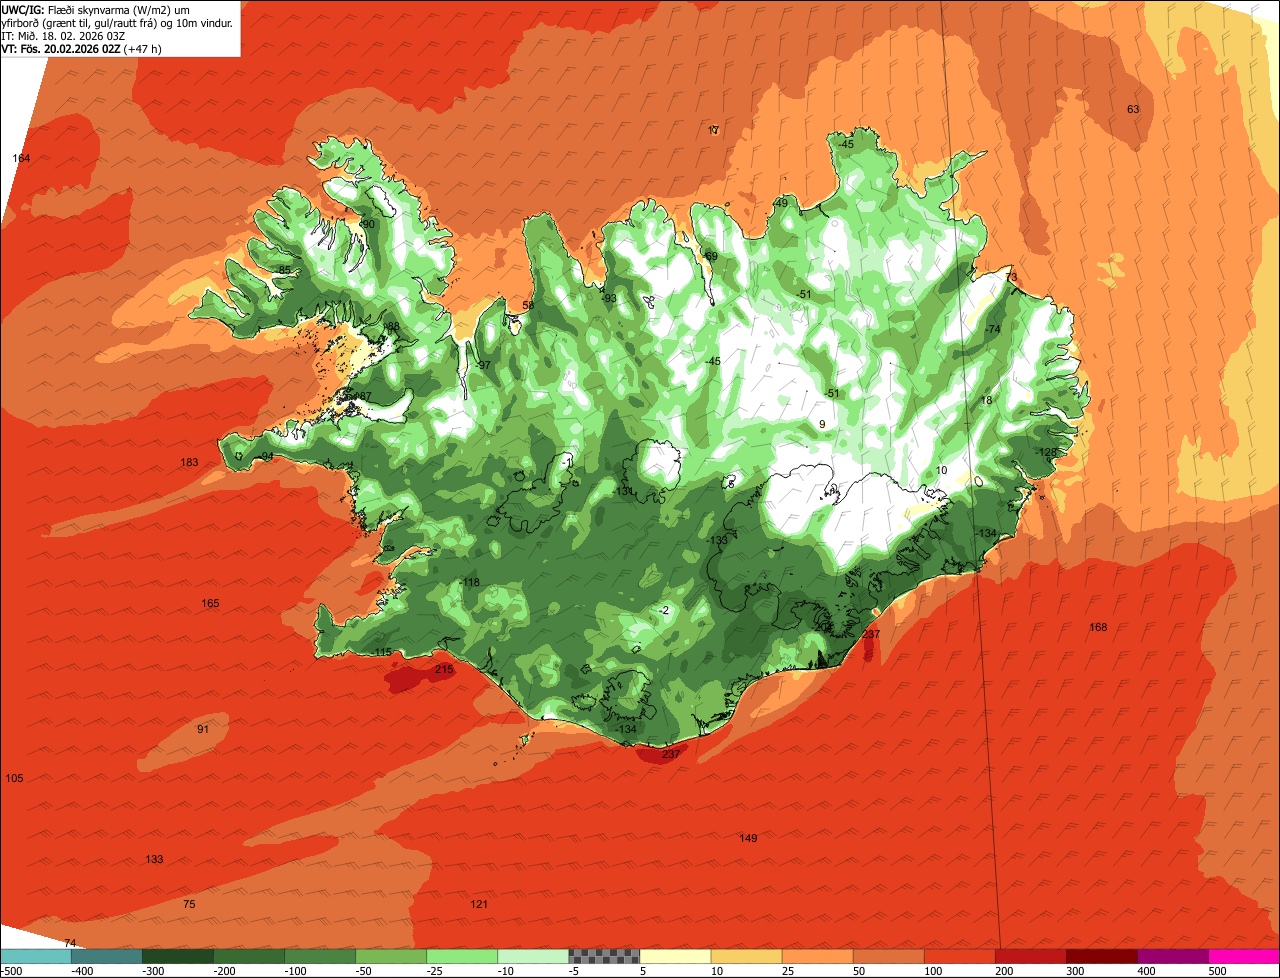Viewport: 1280px width, 978px height.
Task: Click the land value -134 near the south coast
Action: (x=626, y=729)
